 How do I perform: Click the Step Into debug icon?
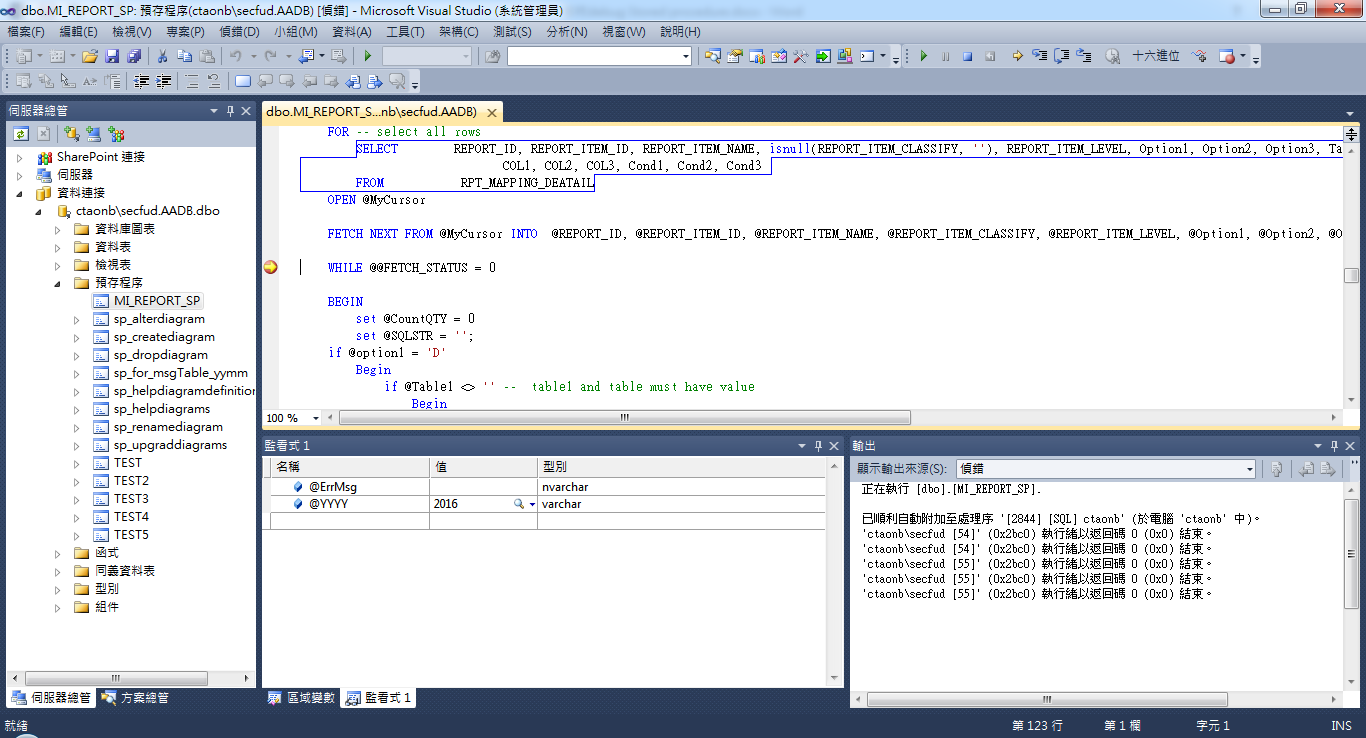pos(1040,56)
